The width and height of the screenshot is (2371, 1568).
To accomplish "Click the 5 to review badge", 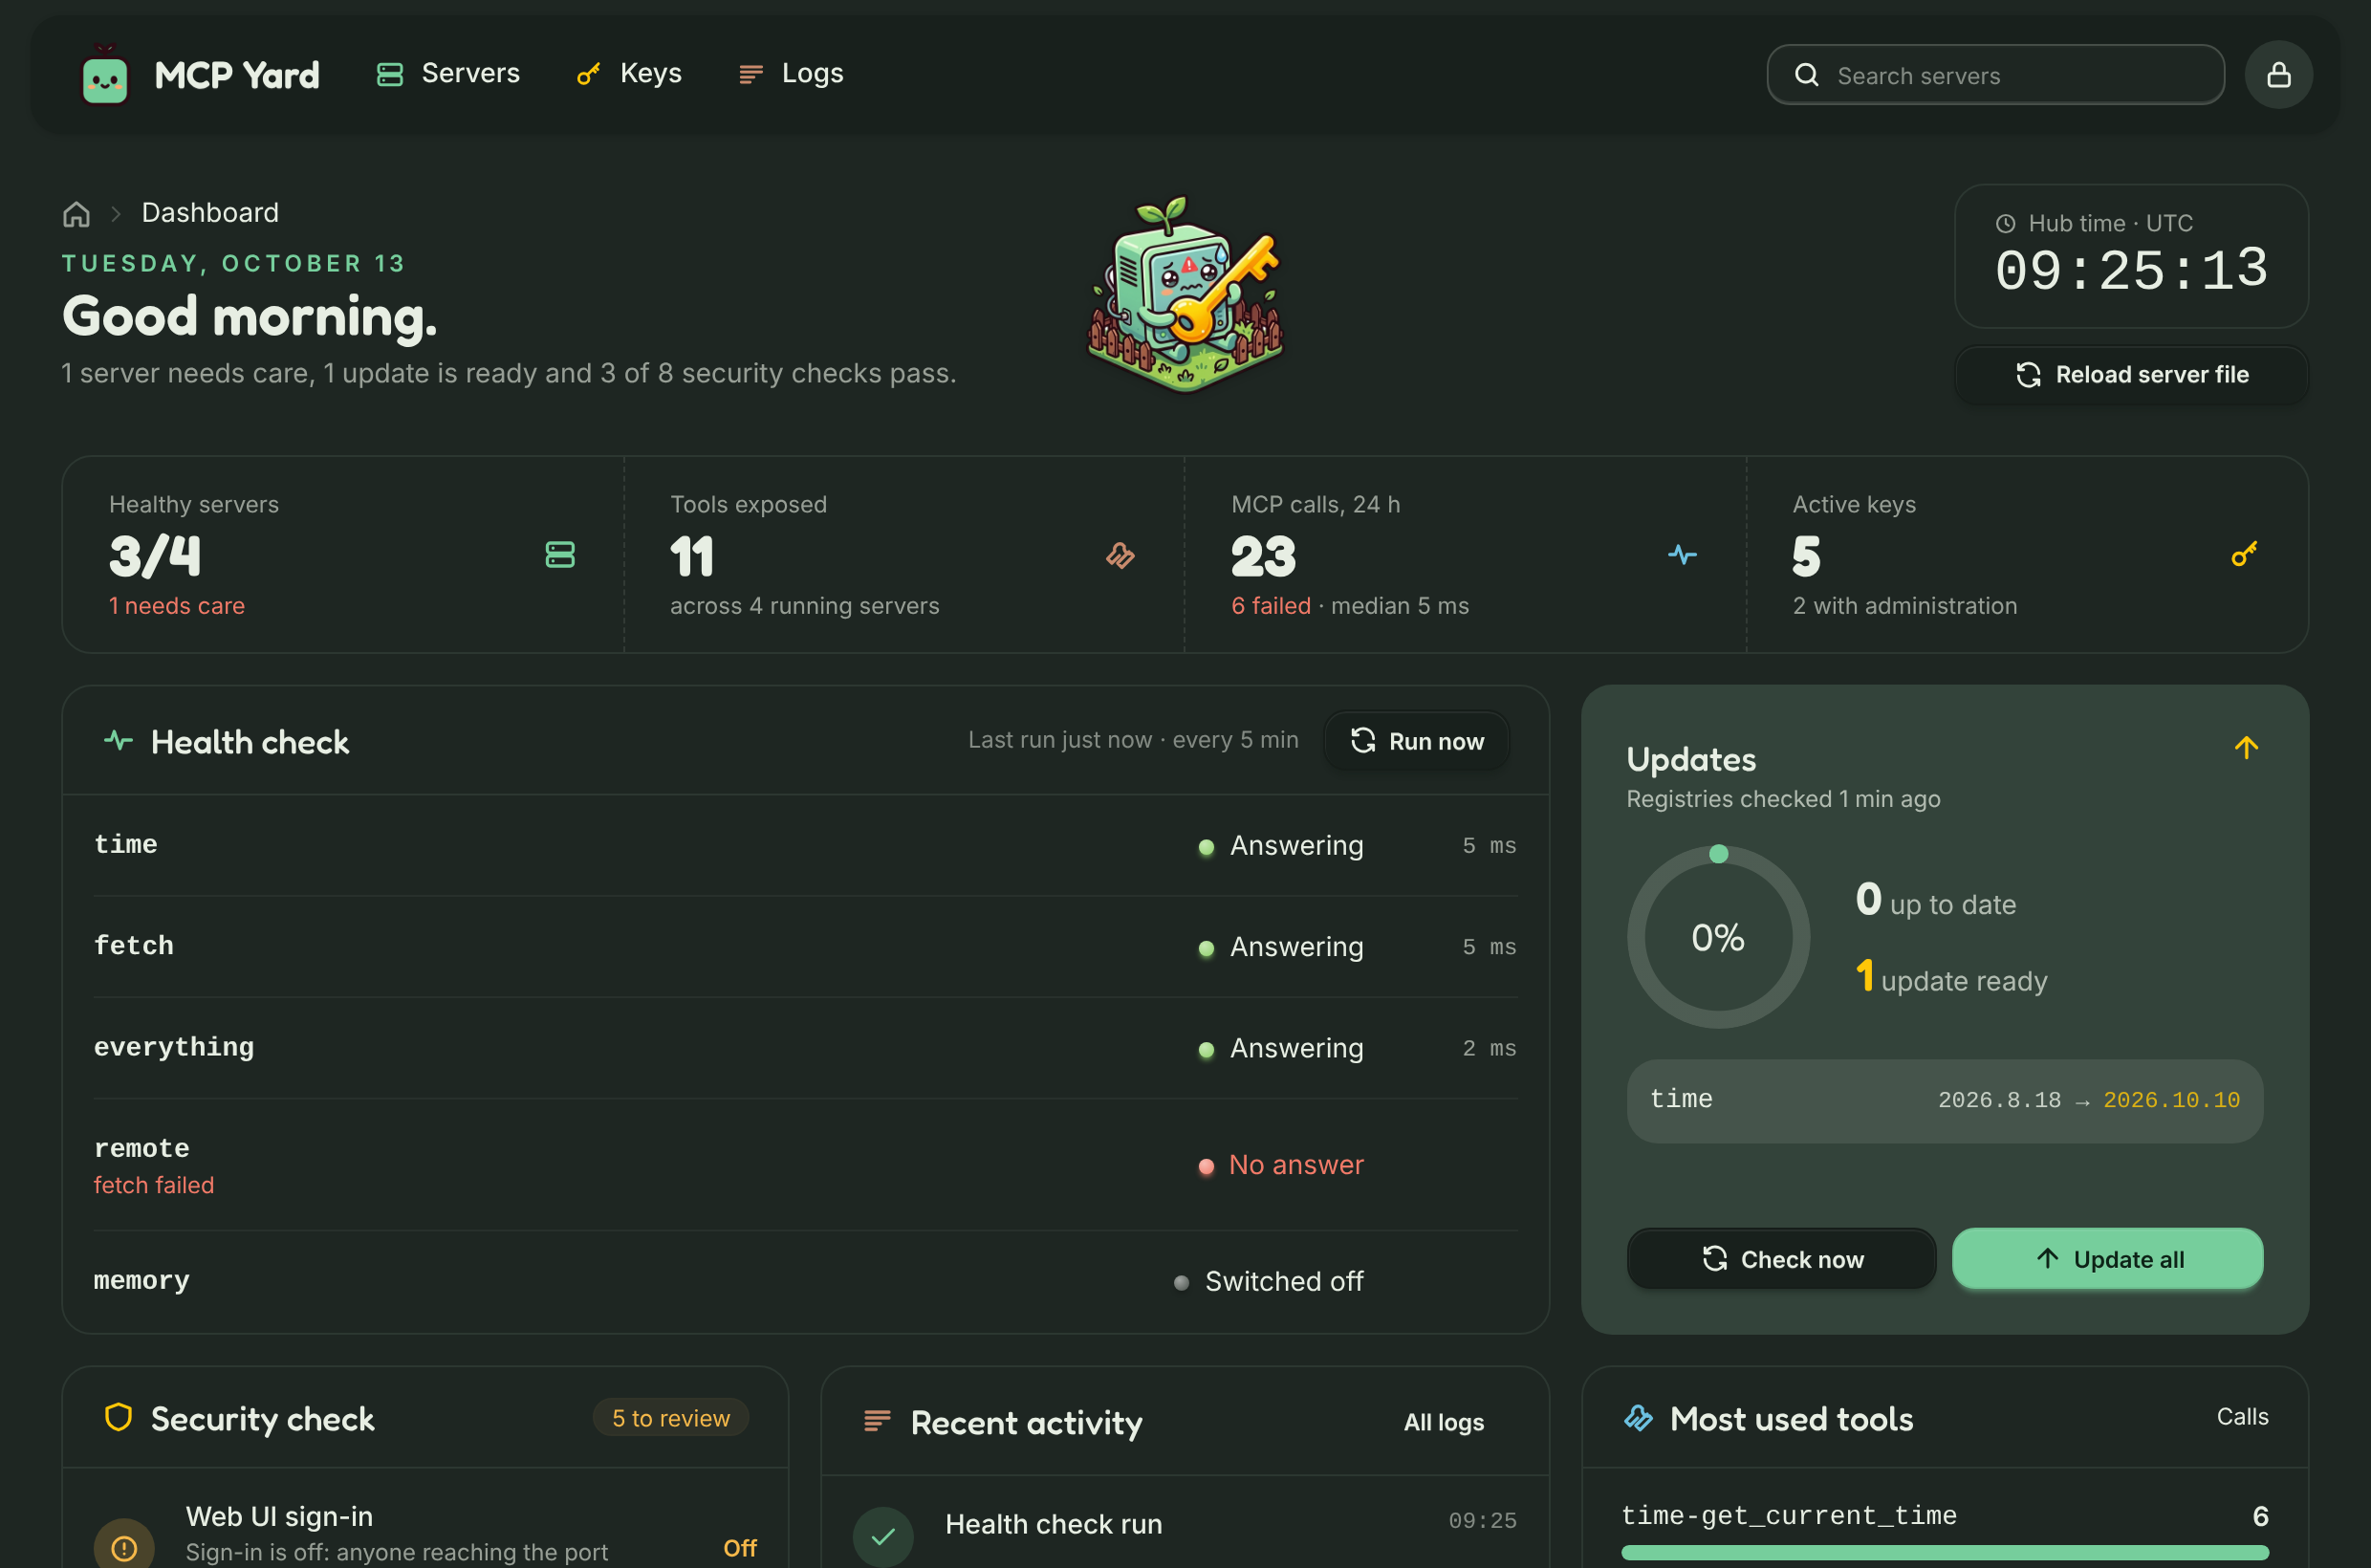I will (671, 1418).
